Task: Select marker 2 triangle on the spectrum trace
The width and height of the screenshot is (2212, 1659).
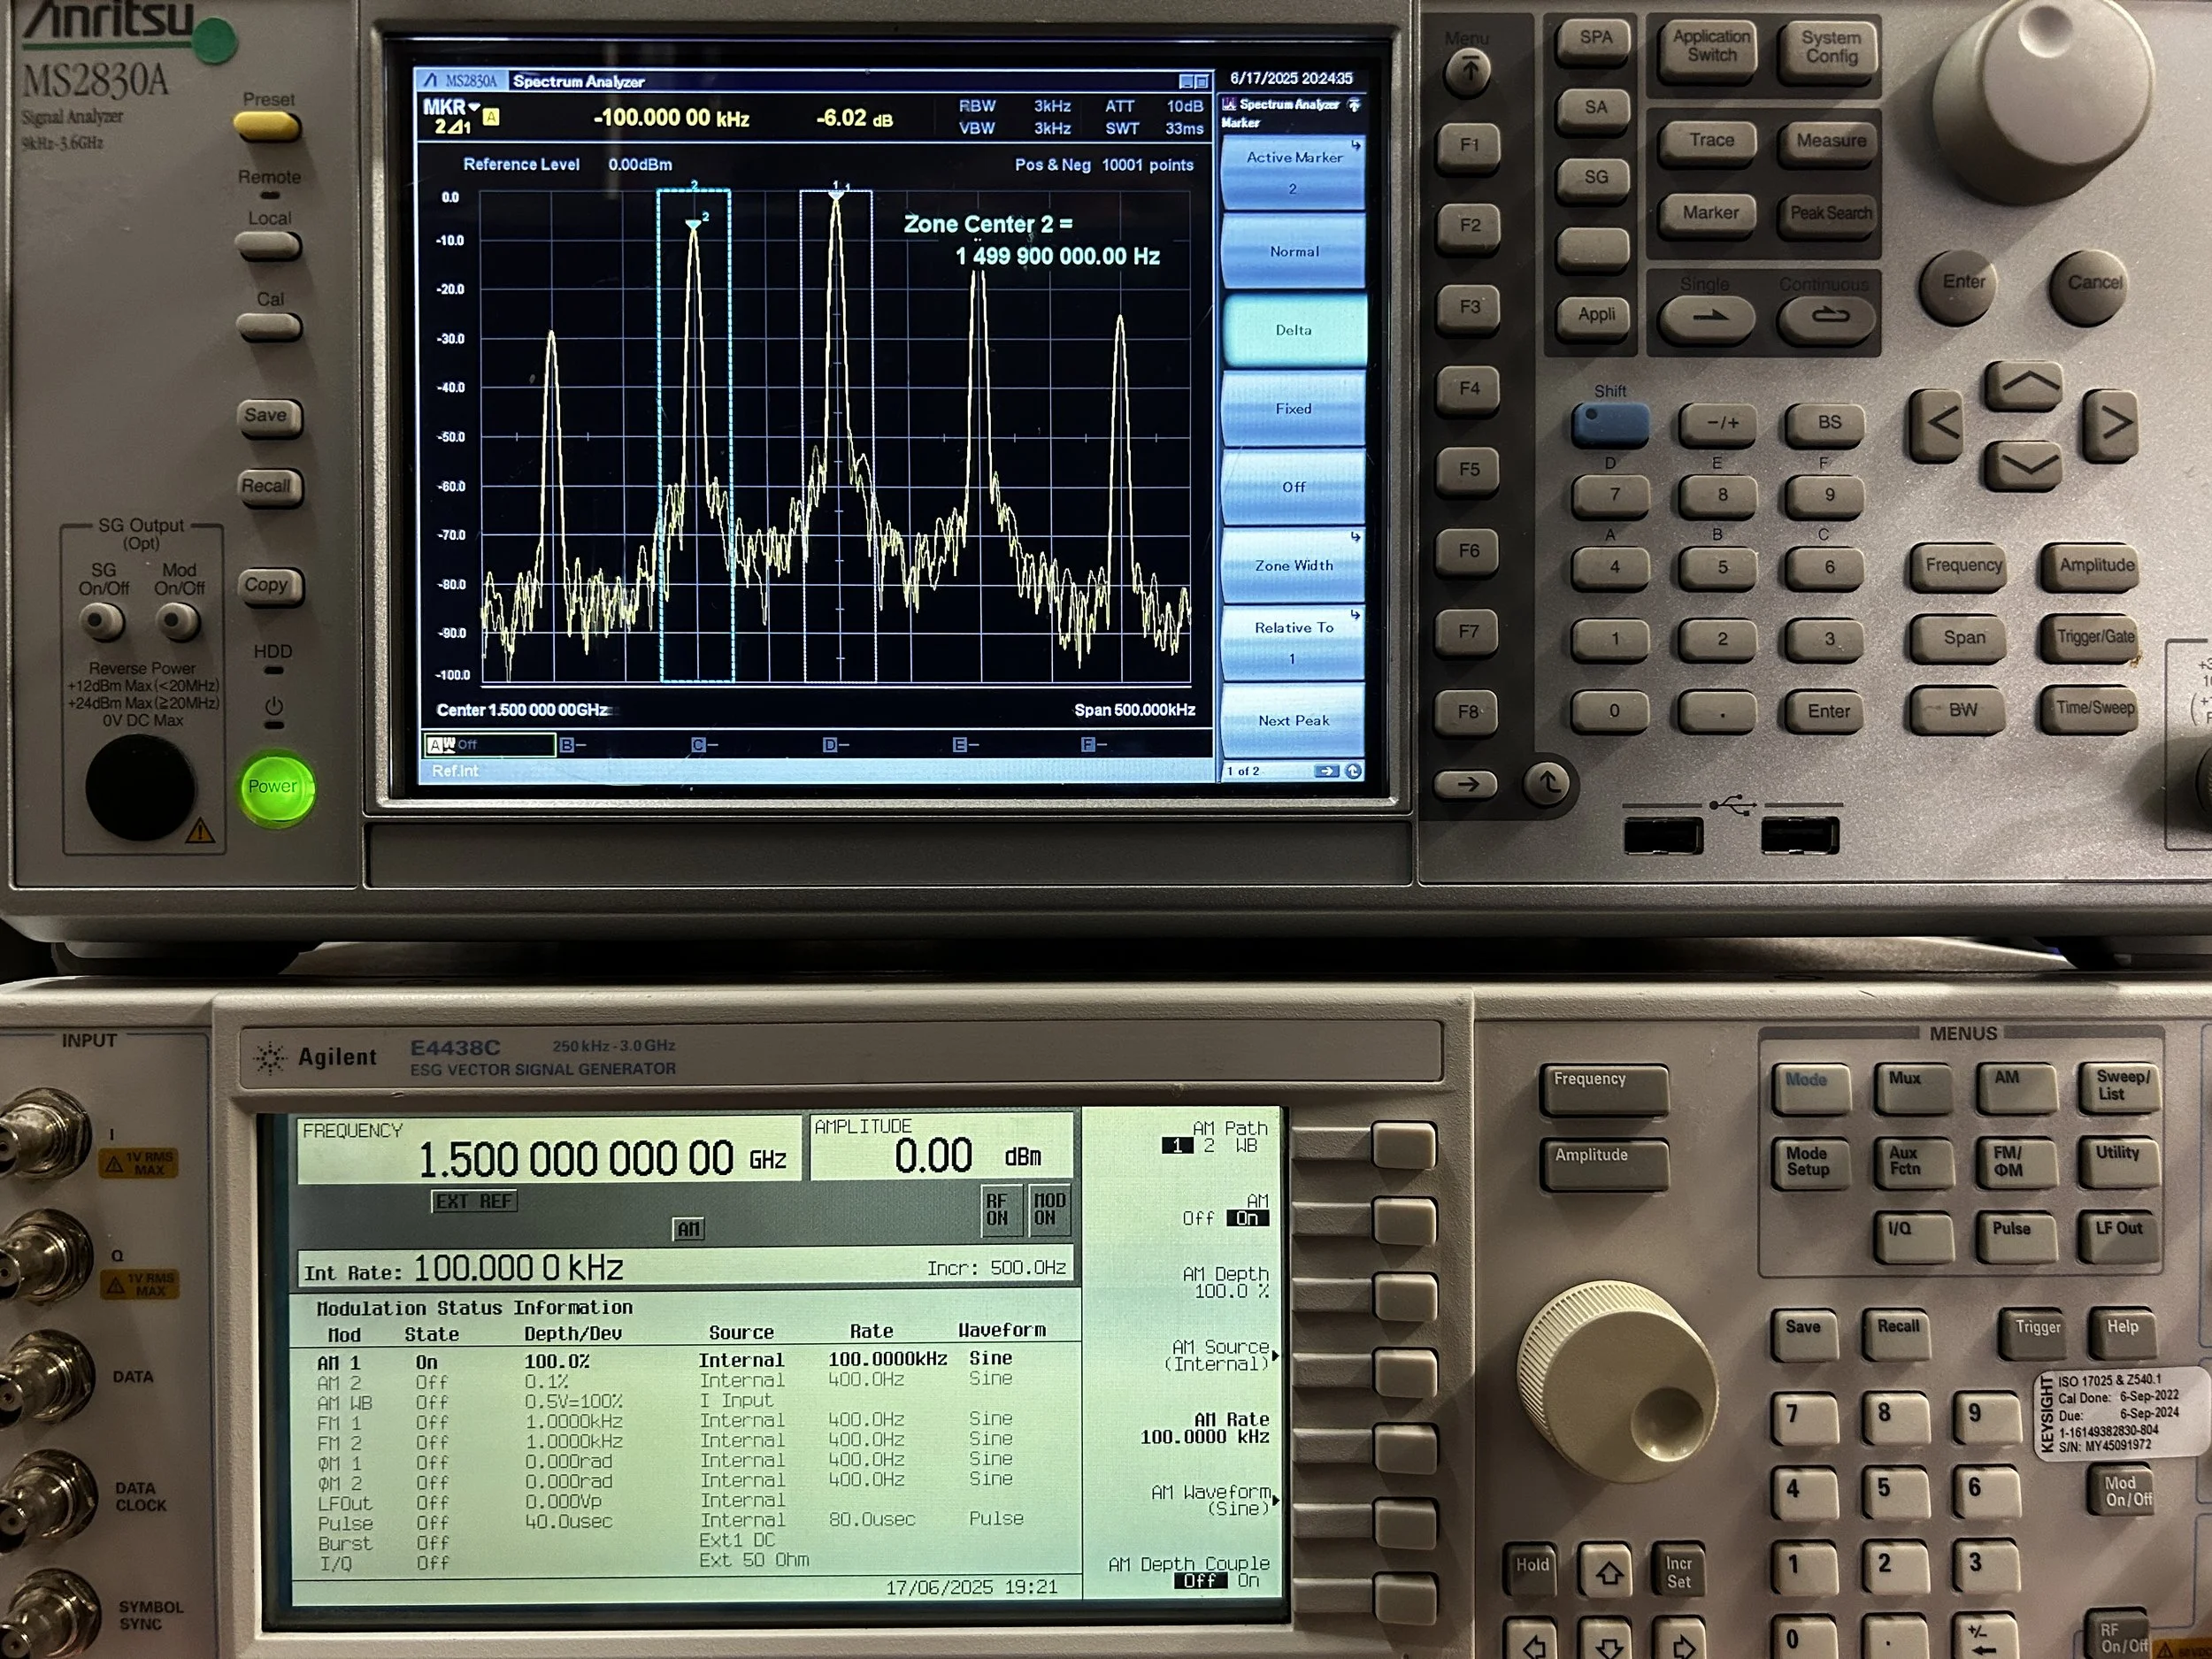Action: [694, 225]
